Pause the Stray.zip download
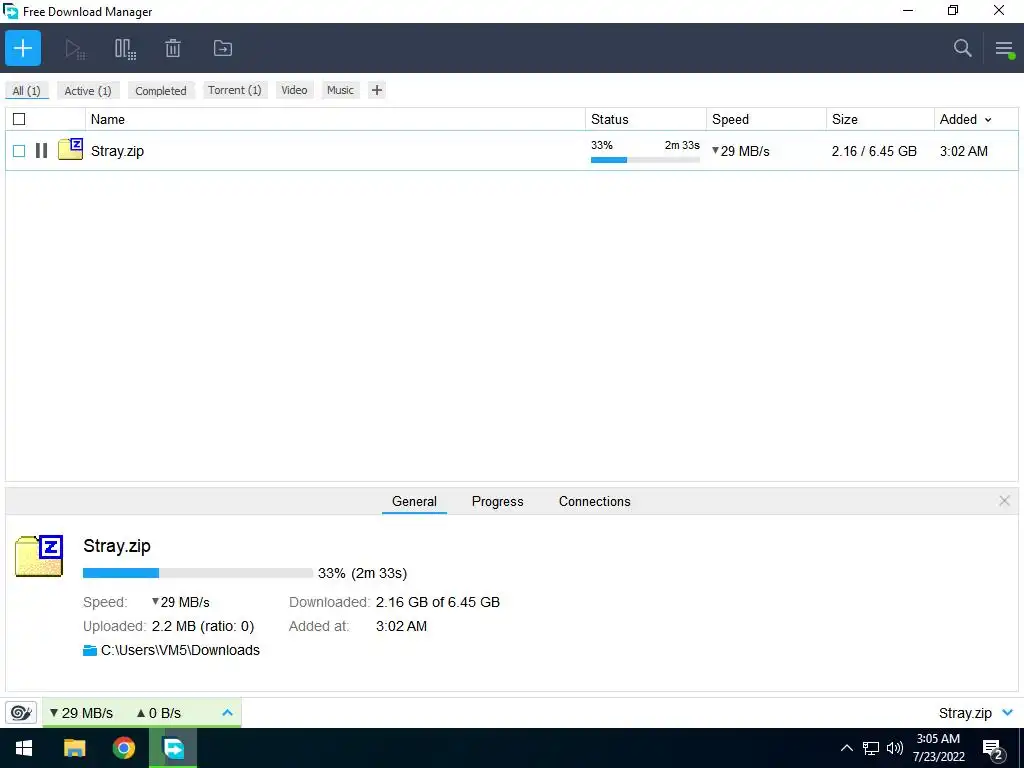Screen dimensions: 1024x768 click(x=41, y=151)
